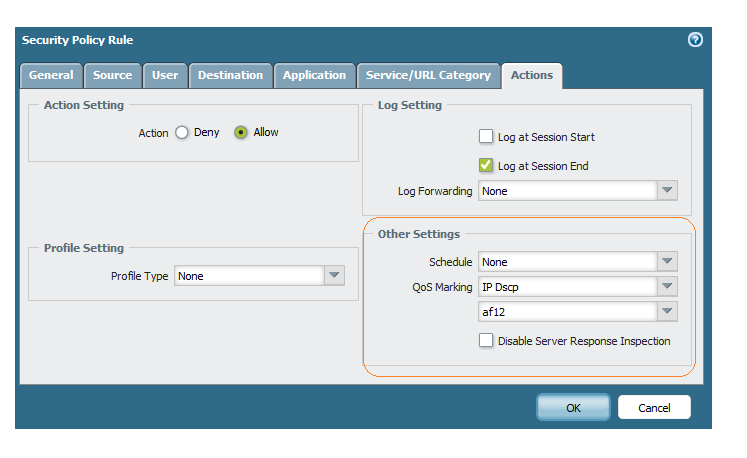Select the Allow action radio button
Viewport: 747px width, 458px height.
pyautogui.click(x=241, y=132)
